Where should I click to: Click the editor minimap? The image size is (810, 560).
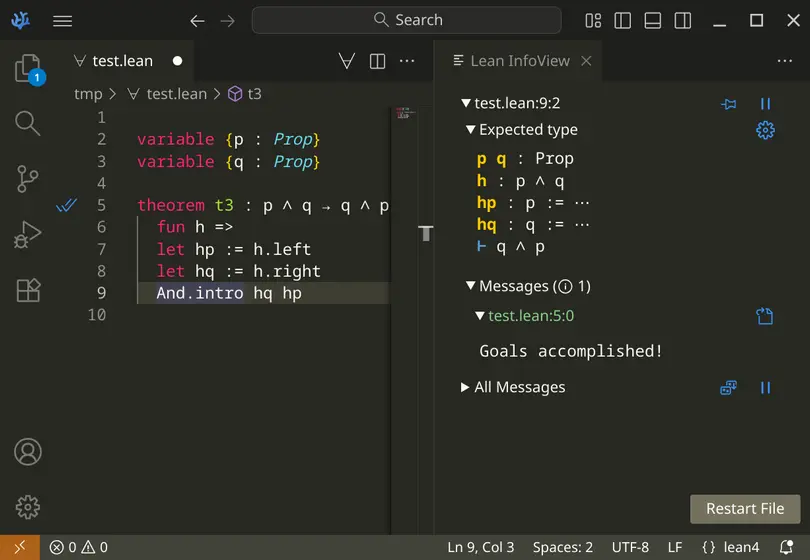406,113
